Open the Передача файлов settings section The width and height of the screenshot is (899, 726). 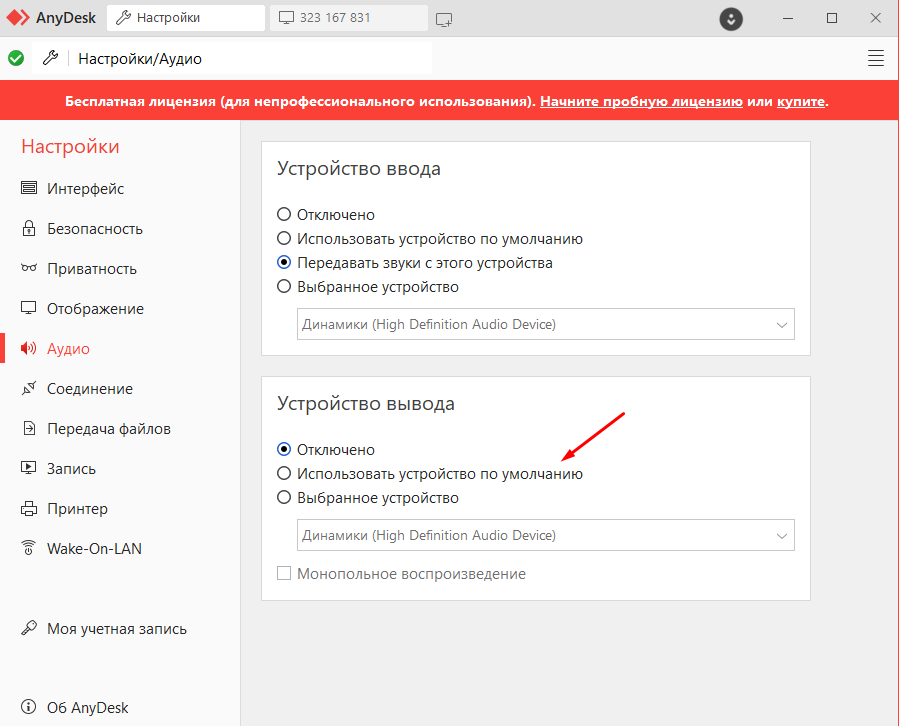pyautogui.click(x=108, y=429)
